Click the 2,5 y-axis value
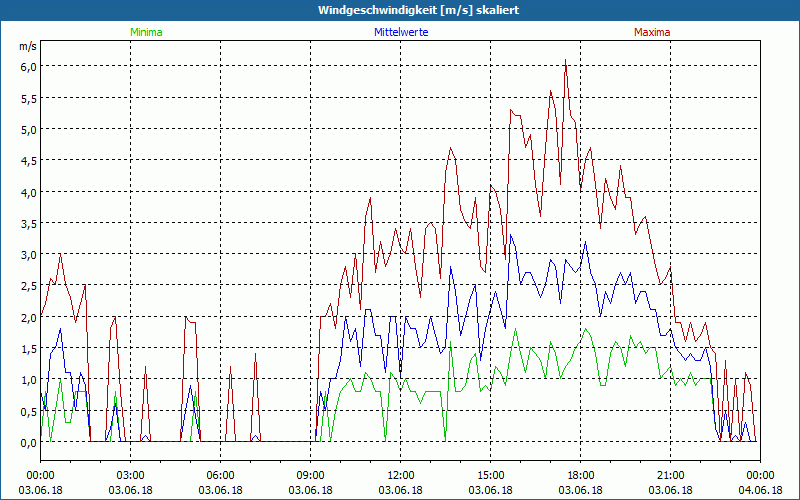800x500 pixels. (x=29, y=286)
